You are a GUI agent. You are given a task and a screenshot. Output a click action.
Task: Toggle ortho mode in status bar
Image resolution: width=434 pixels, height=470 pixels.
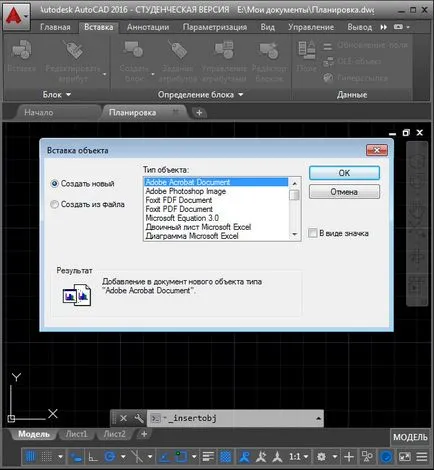pos(93,457)
